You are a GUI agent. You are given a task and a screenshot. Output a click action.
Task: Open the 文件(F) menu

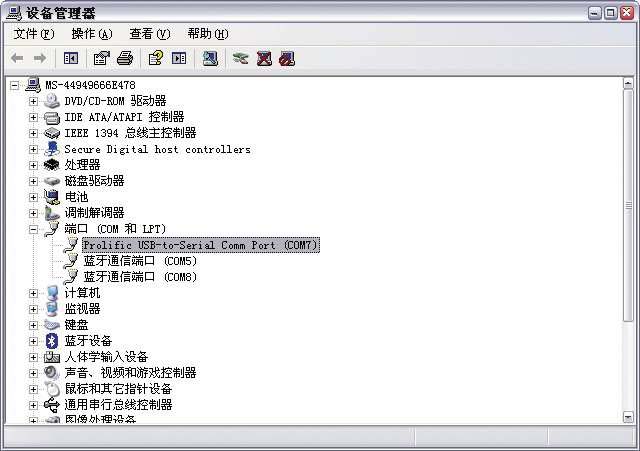tap(33, 34)
